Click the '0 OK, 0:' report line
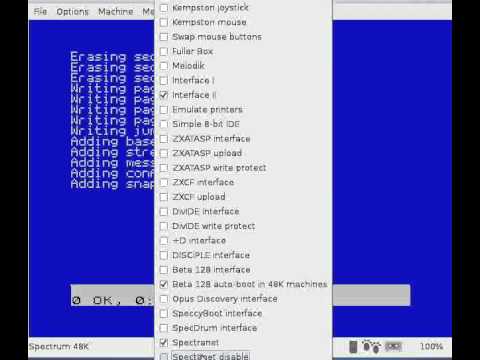The image size is (480, 360). click(x=113, y=300)
